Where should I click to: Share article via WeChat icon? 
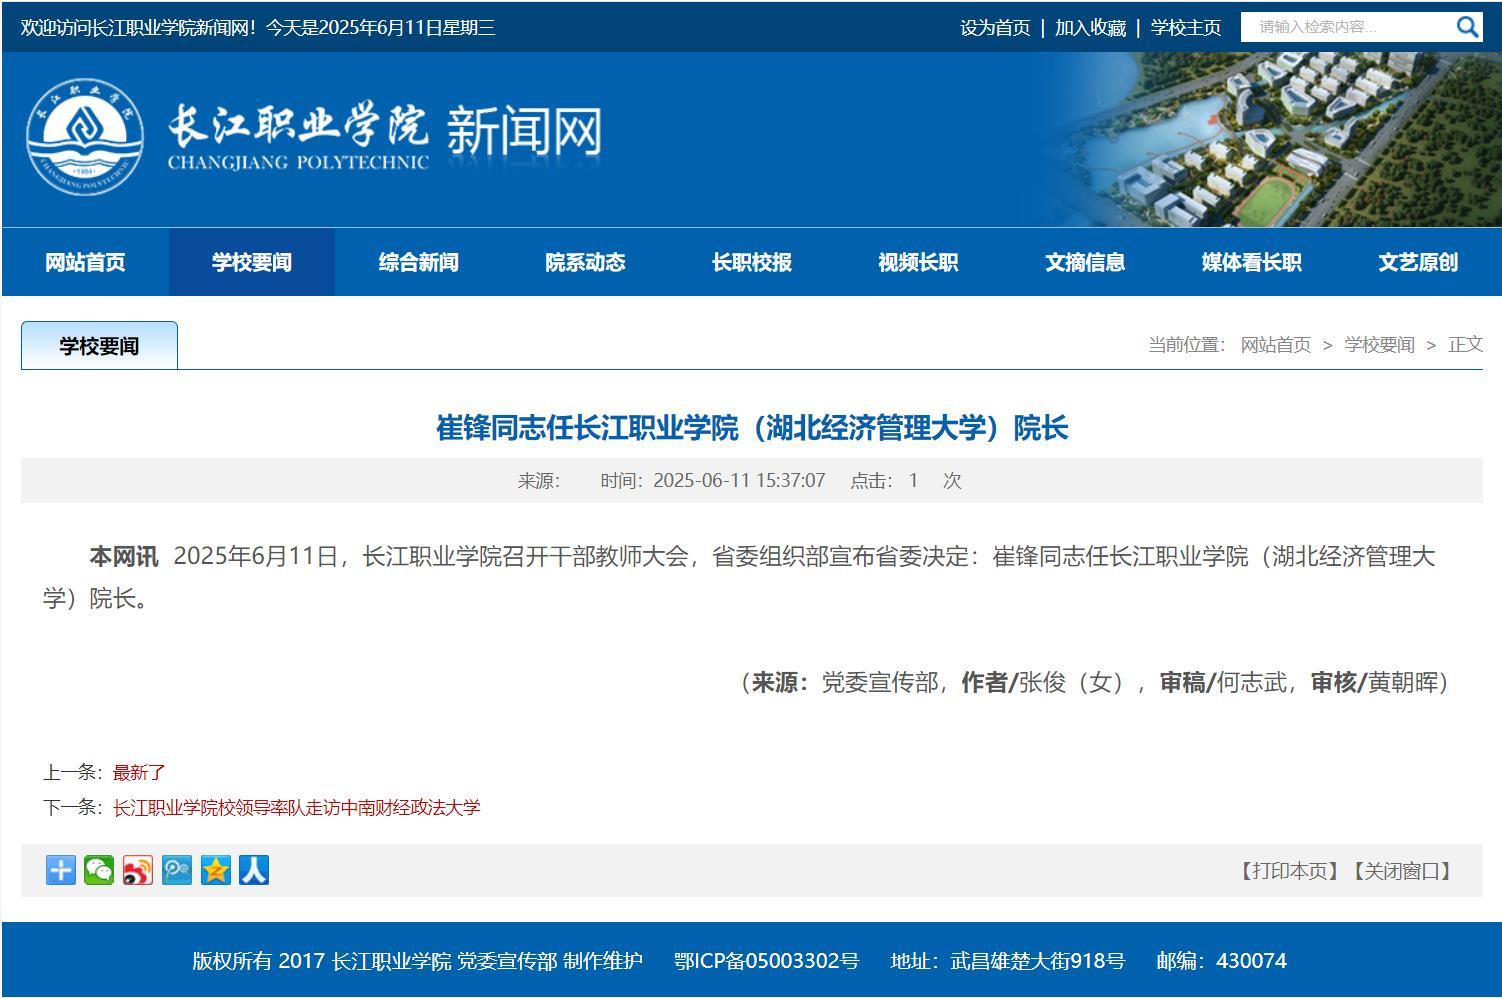tap(99, 870)
